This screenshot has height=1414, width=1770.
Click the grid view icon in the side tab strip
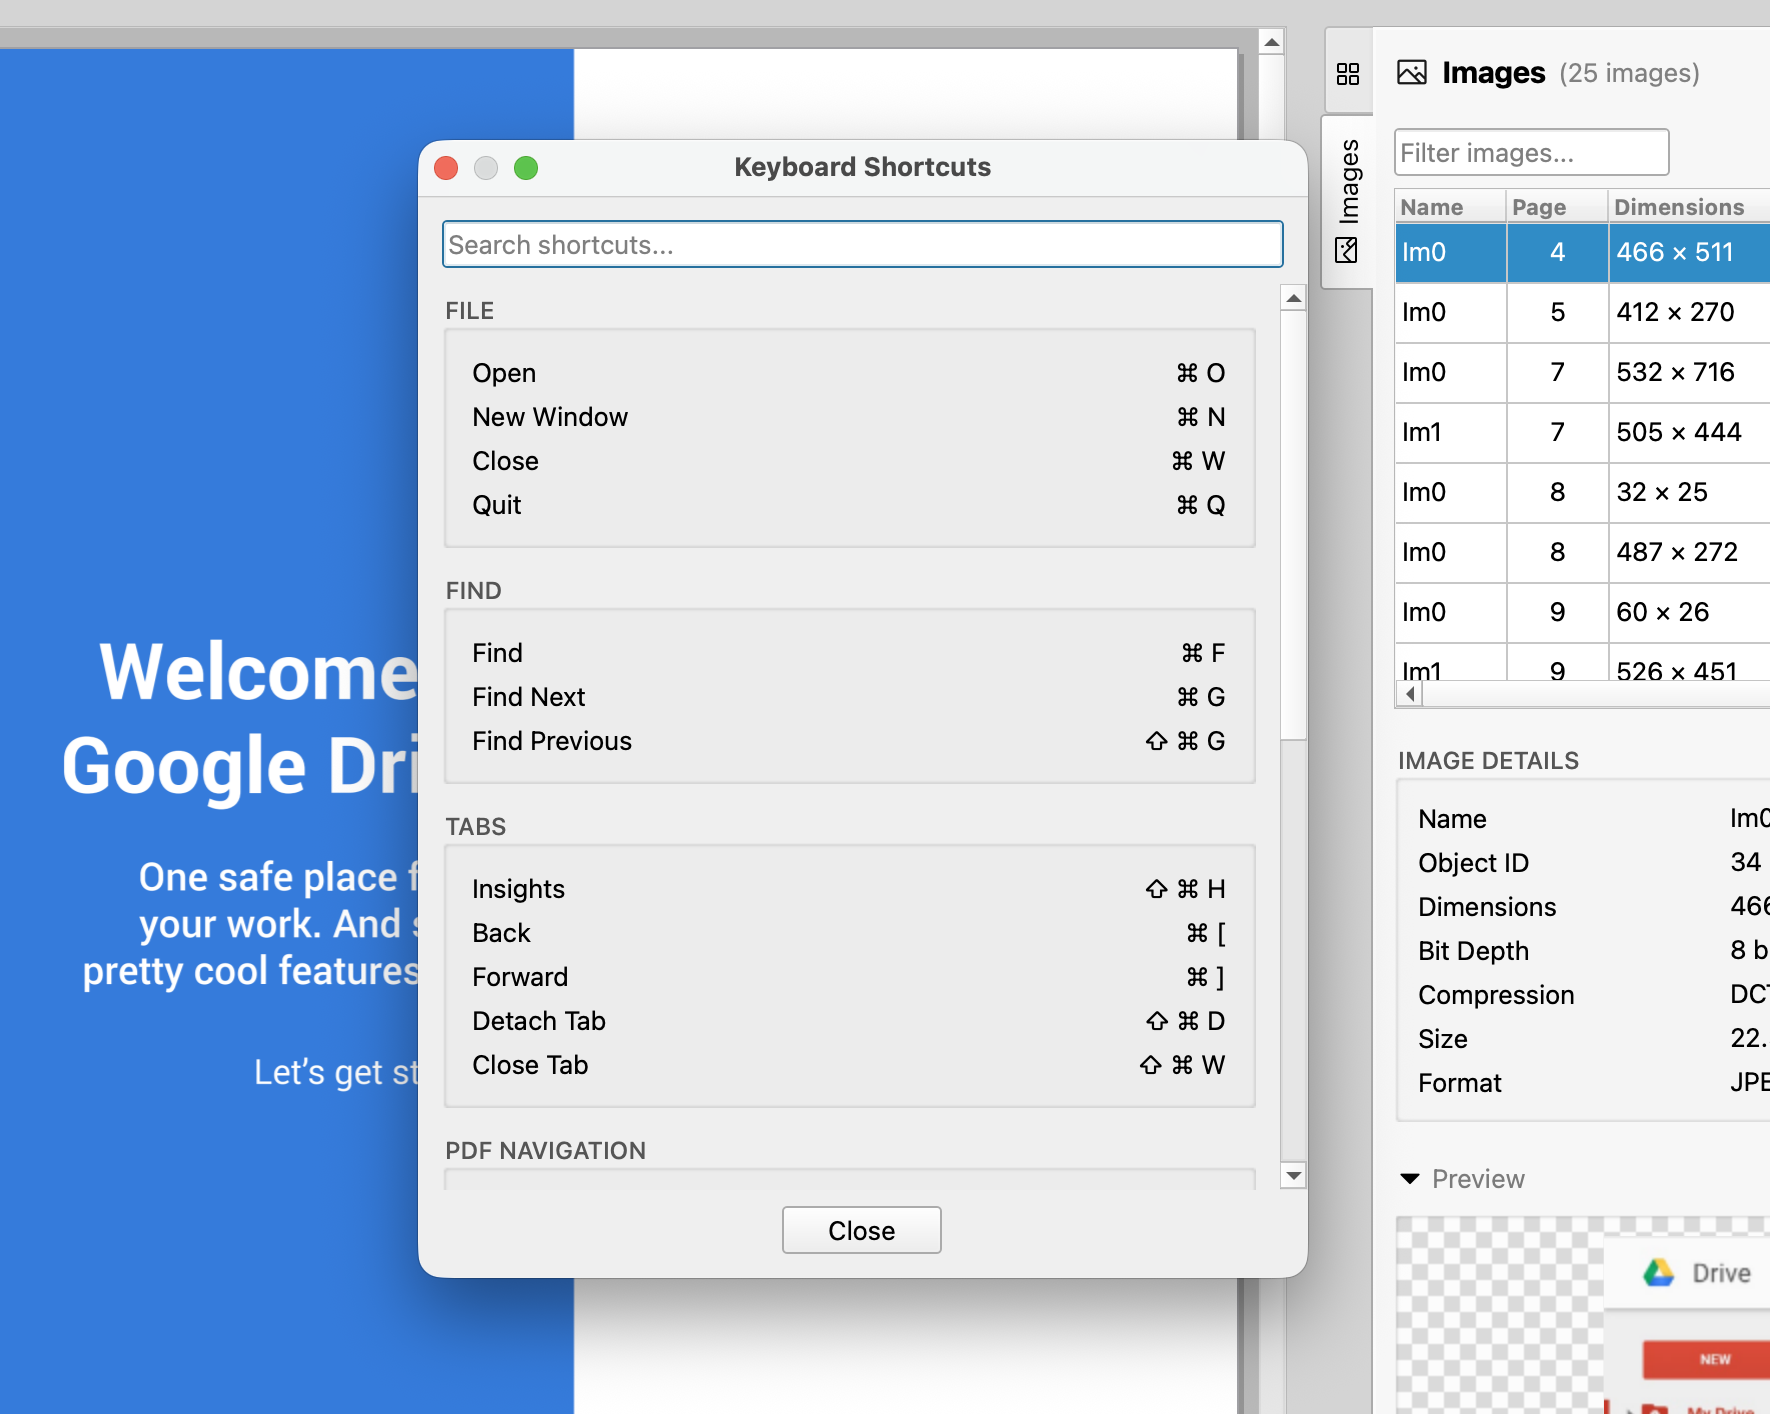(x=1348, y=74)
